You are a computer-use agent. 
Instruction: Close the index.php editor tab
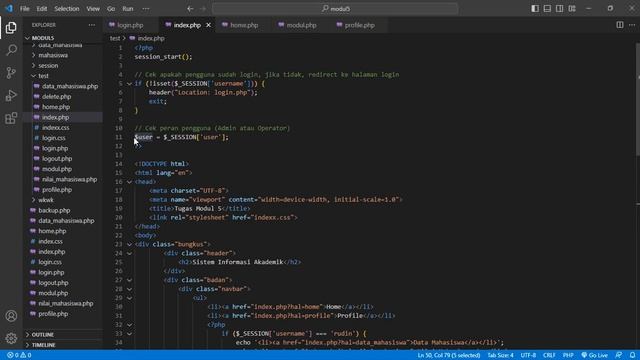tap(209, 25)
